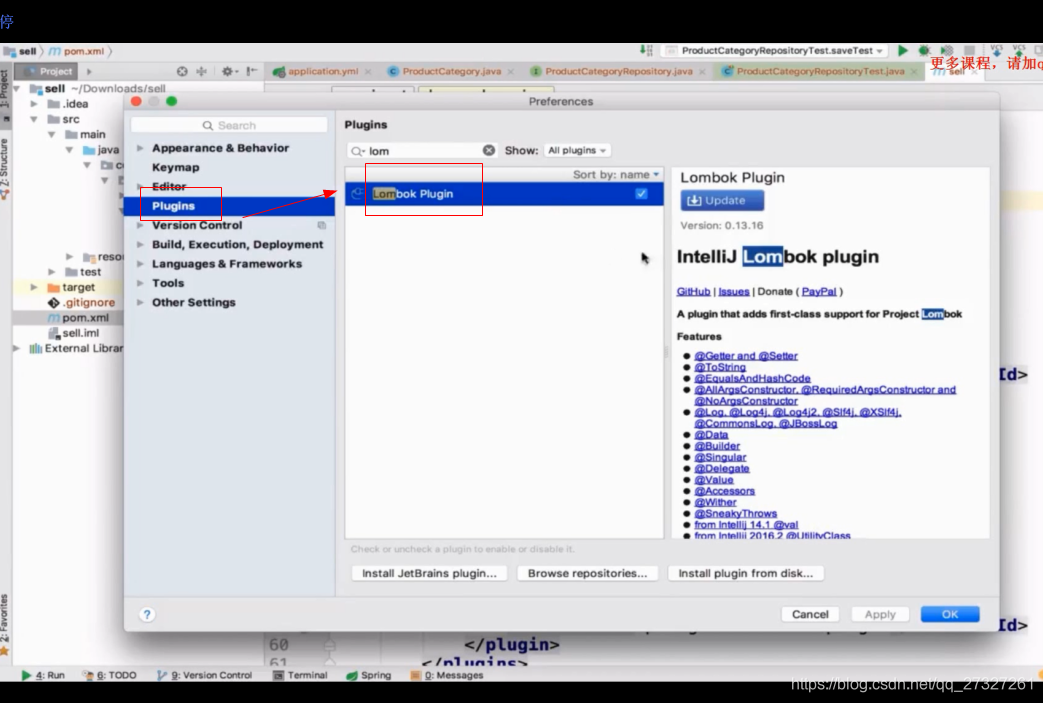Expand Languages & Frameworks settings
The width and height of the screenshot is (1043, 703).
pos(140,263)
